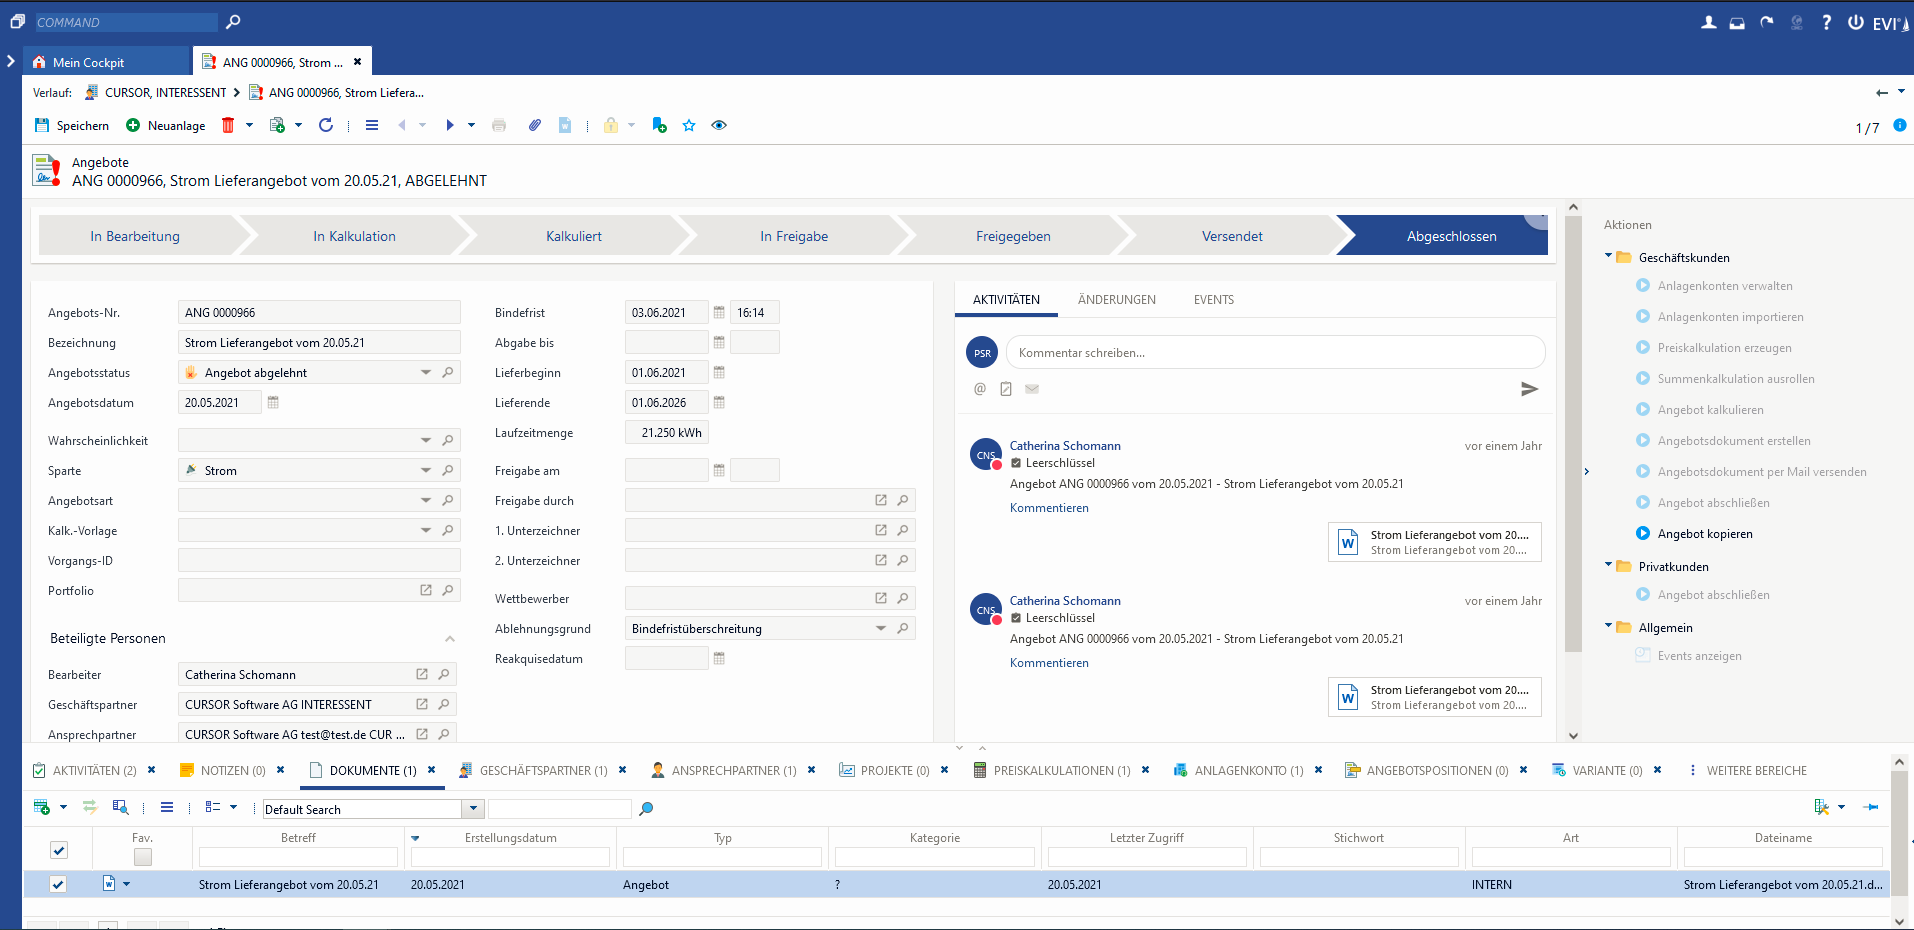Run the Angebot kopieren action
1914x930 pixels.
(x=1704, y=534)
